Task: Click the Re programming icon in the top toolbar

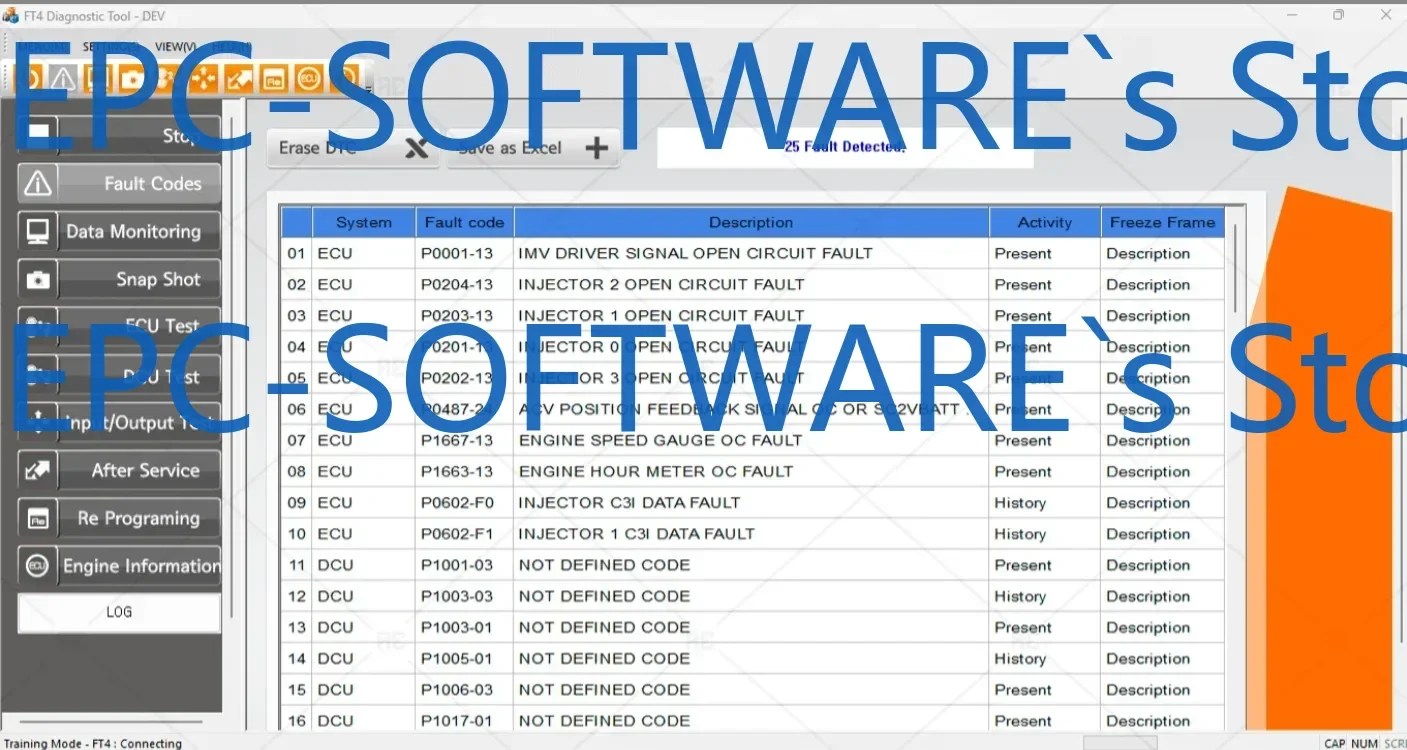Action: tap(274, 78)
